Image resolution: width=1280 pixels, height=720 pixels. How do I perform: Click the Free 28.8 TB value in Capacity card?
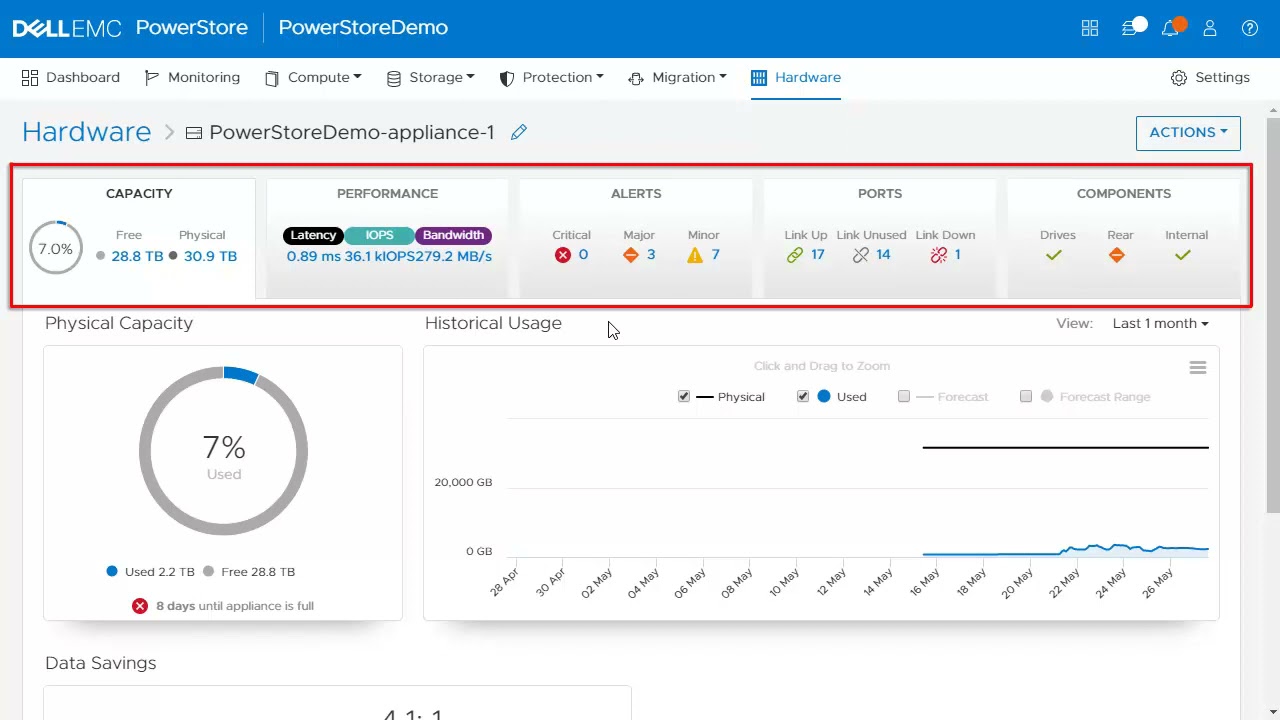pos(137,256)
